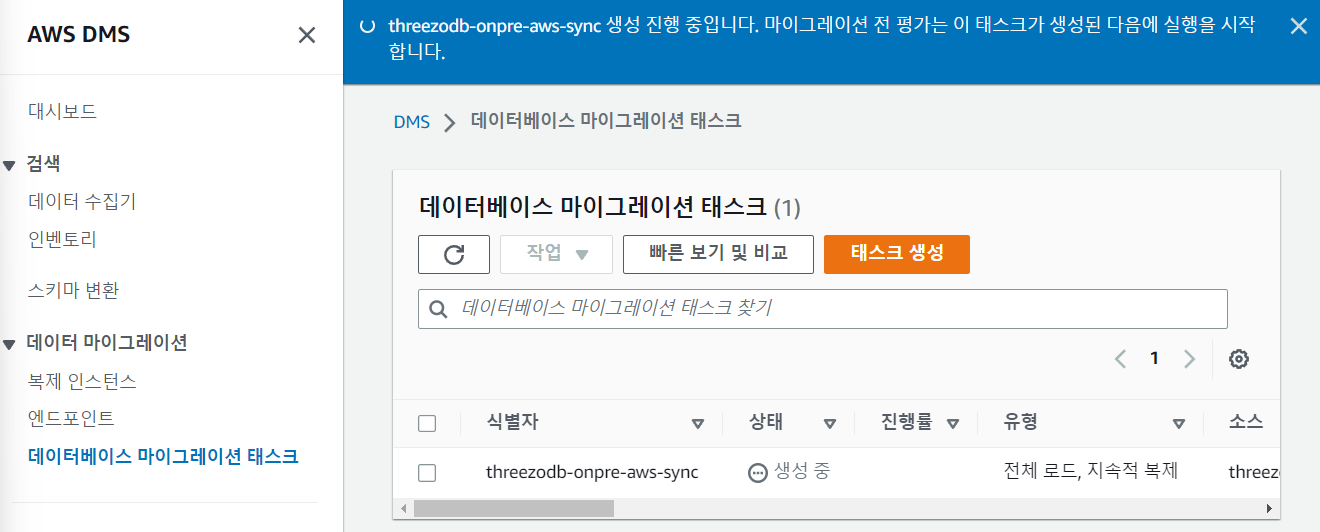Screen dimensions: 1320x532
Task: Open the 작업 actions dropdown
Action: point(556,254)
